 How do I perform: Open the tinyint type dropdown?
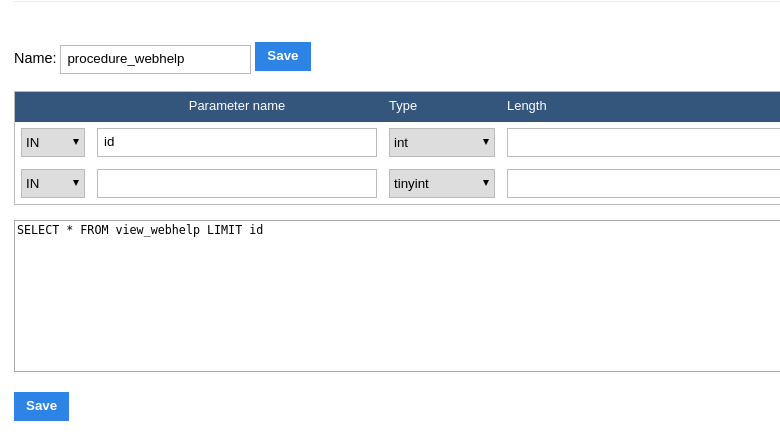[x=441, y=183]
